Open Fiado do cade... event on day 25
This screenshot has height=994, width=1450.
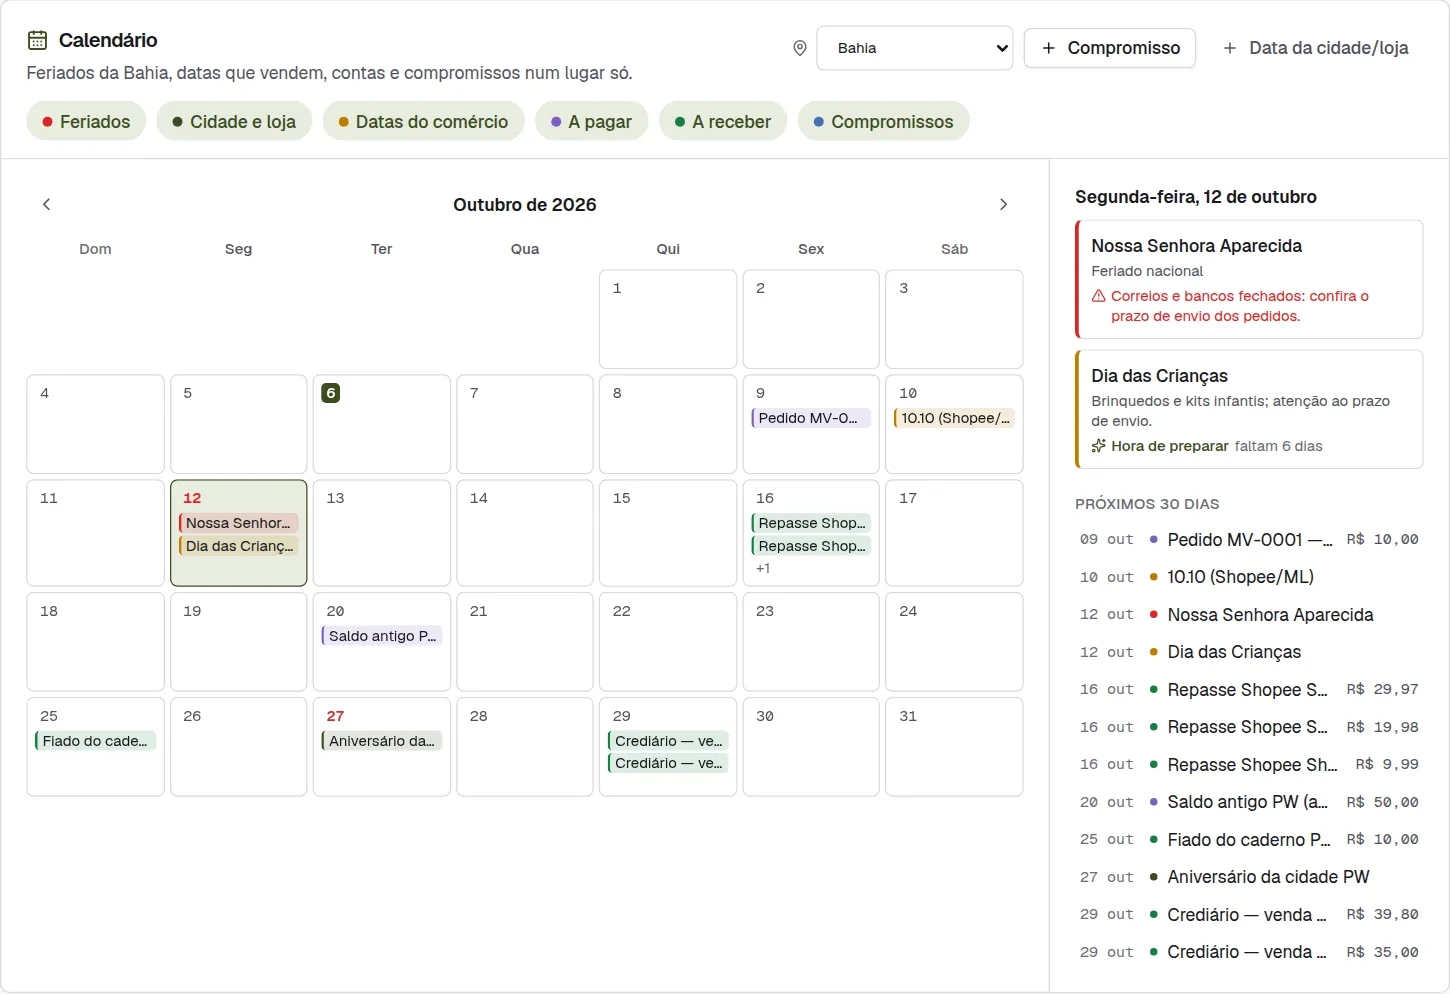tap(95, 741)
